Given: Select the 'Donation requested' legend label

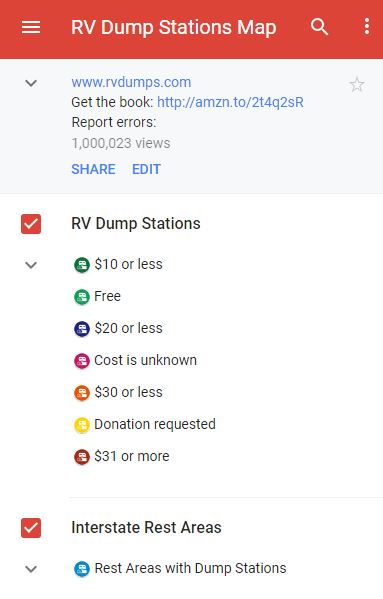Looking at the screenshot, I should coord(155,424).
